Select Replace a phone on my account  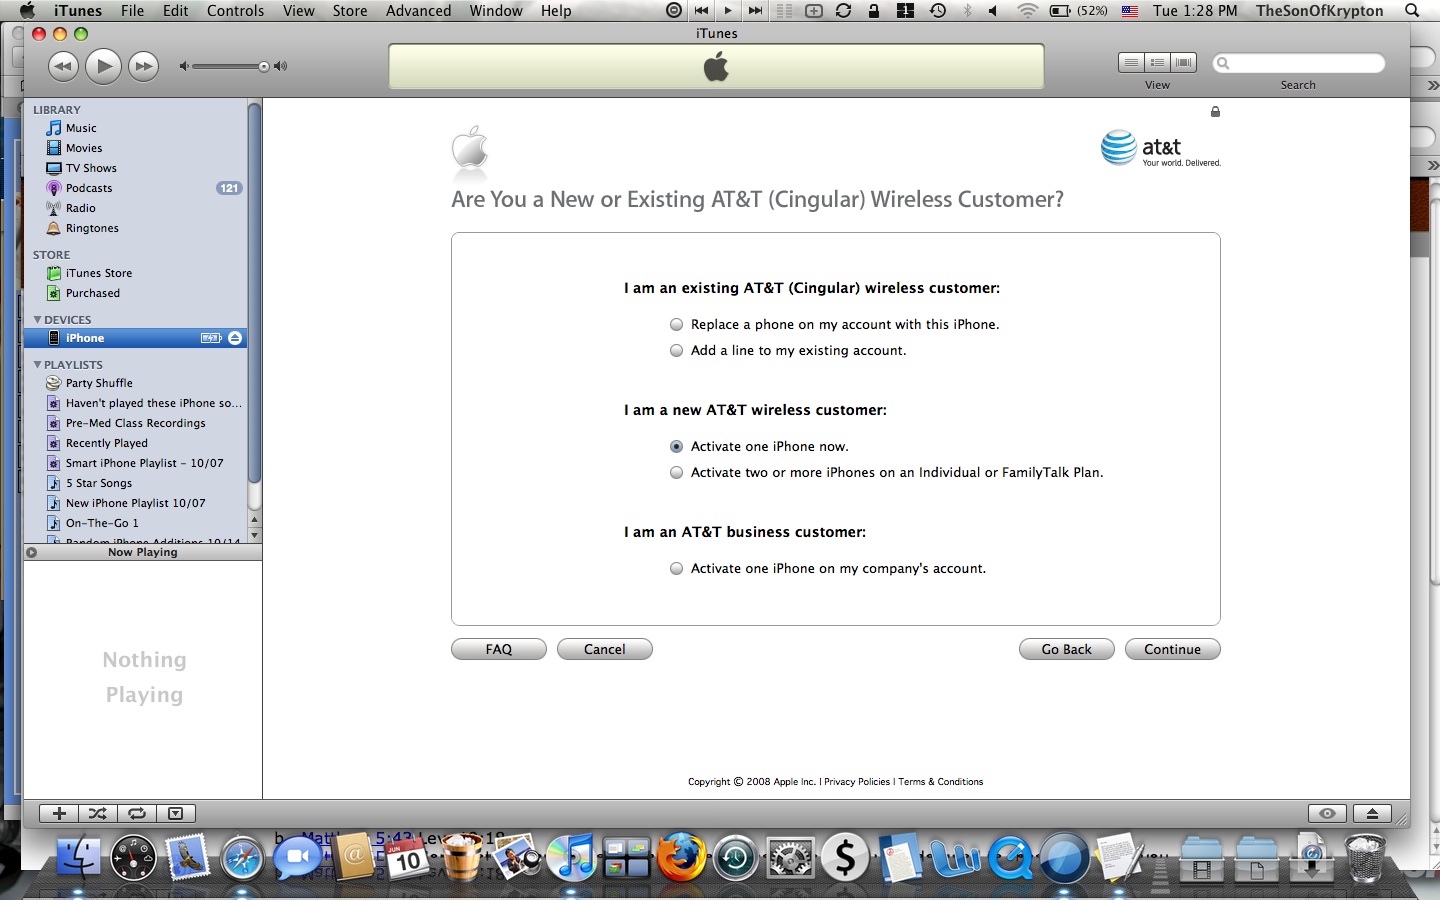coord(677,325)
